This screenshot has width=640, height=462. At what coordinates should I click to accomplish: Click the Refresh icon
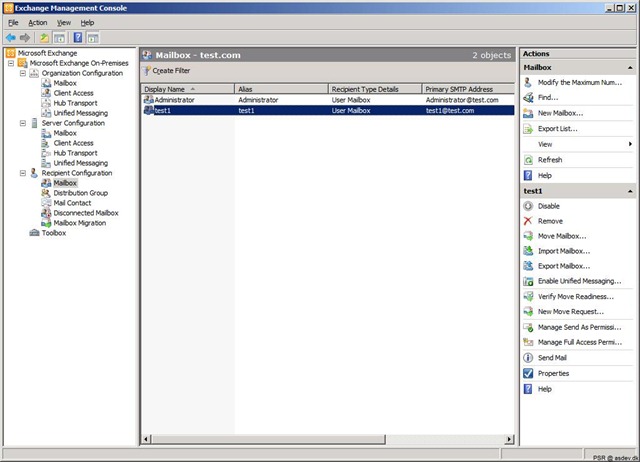pos(528,160)
